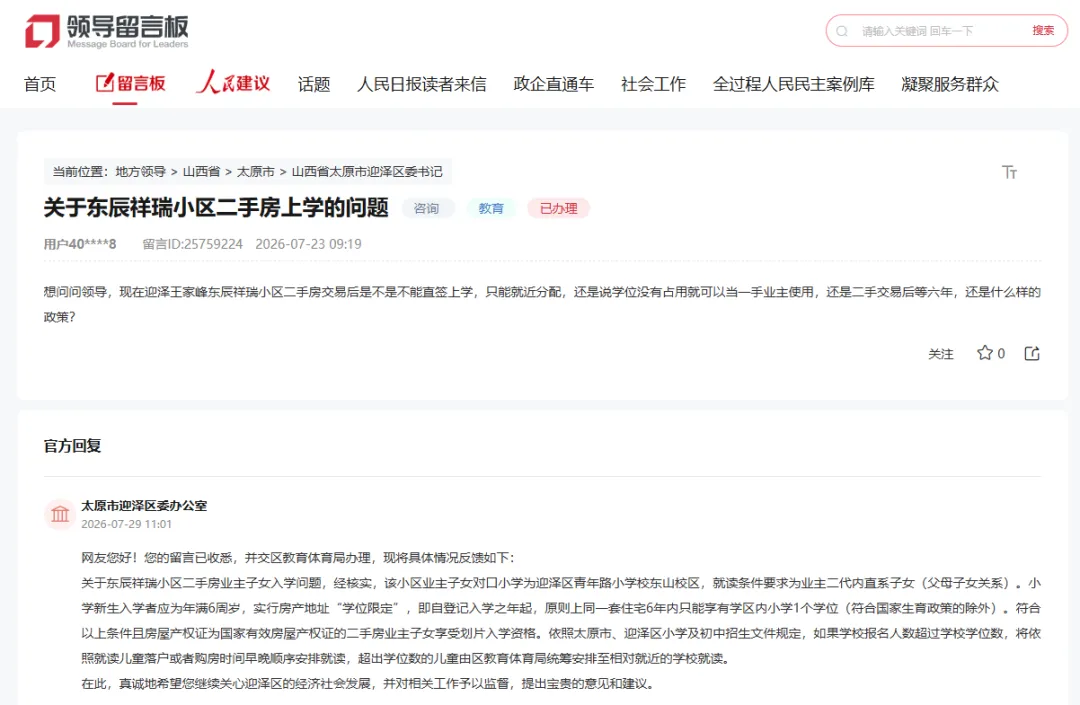The height and width of the screenshot is (705, 1080).
Task: Click 留言ID:25759224 text
Action: point(193,244)
